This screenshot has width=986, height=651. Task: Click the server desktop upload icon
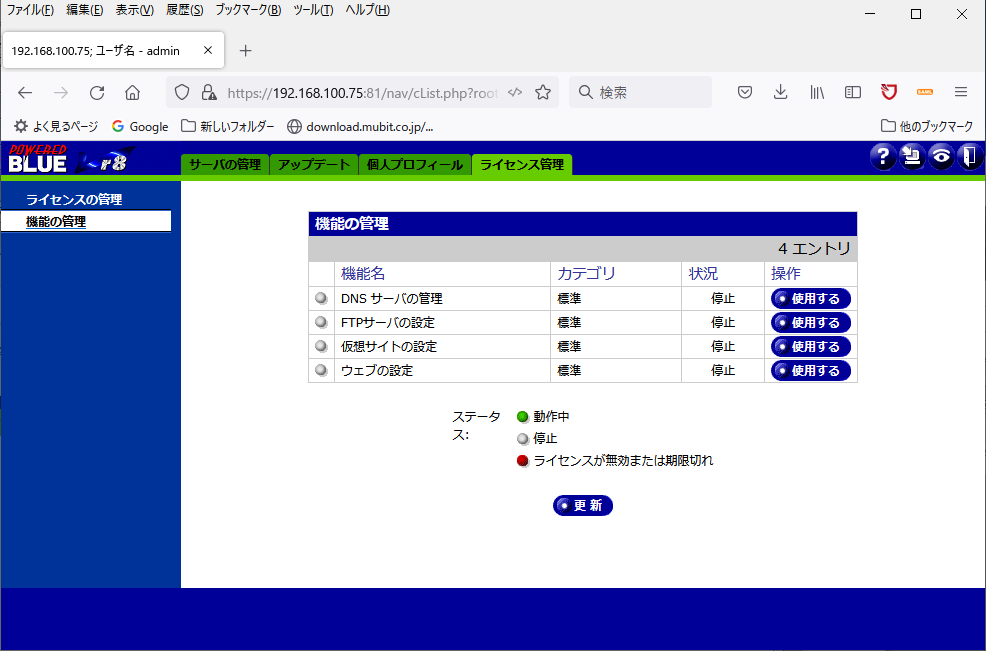point(912,157)
